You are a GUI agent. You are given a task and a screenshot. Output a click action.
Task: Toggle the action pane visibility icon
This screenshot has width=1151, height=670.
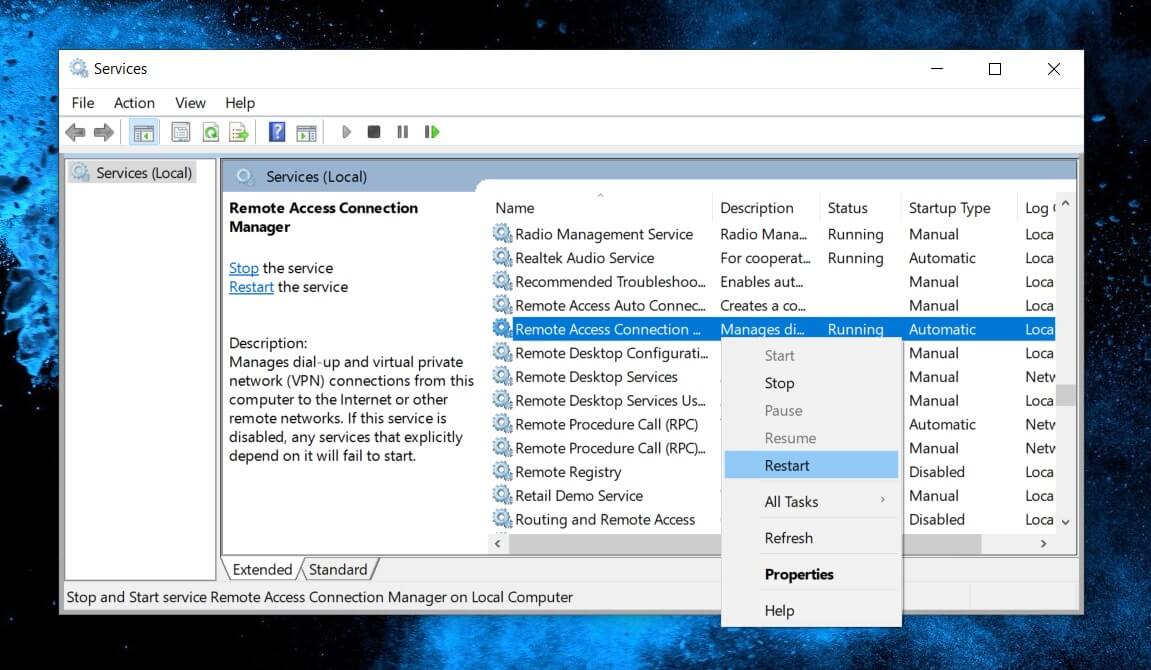click(x=306, y=131)
